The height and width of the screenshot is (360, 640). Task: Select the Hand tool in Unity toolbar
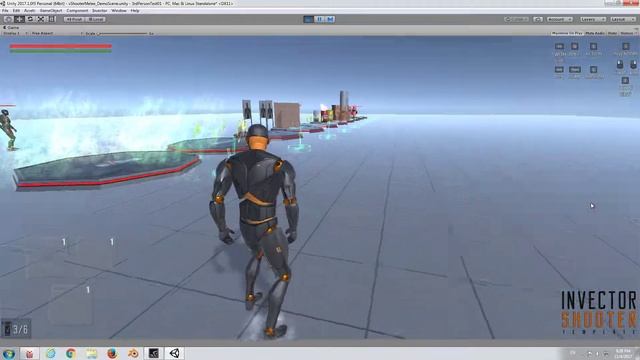(x=8, y=19)
